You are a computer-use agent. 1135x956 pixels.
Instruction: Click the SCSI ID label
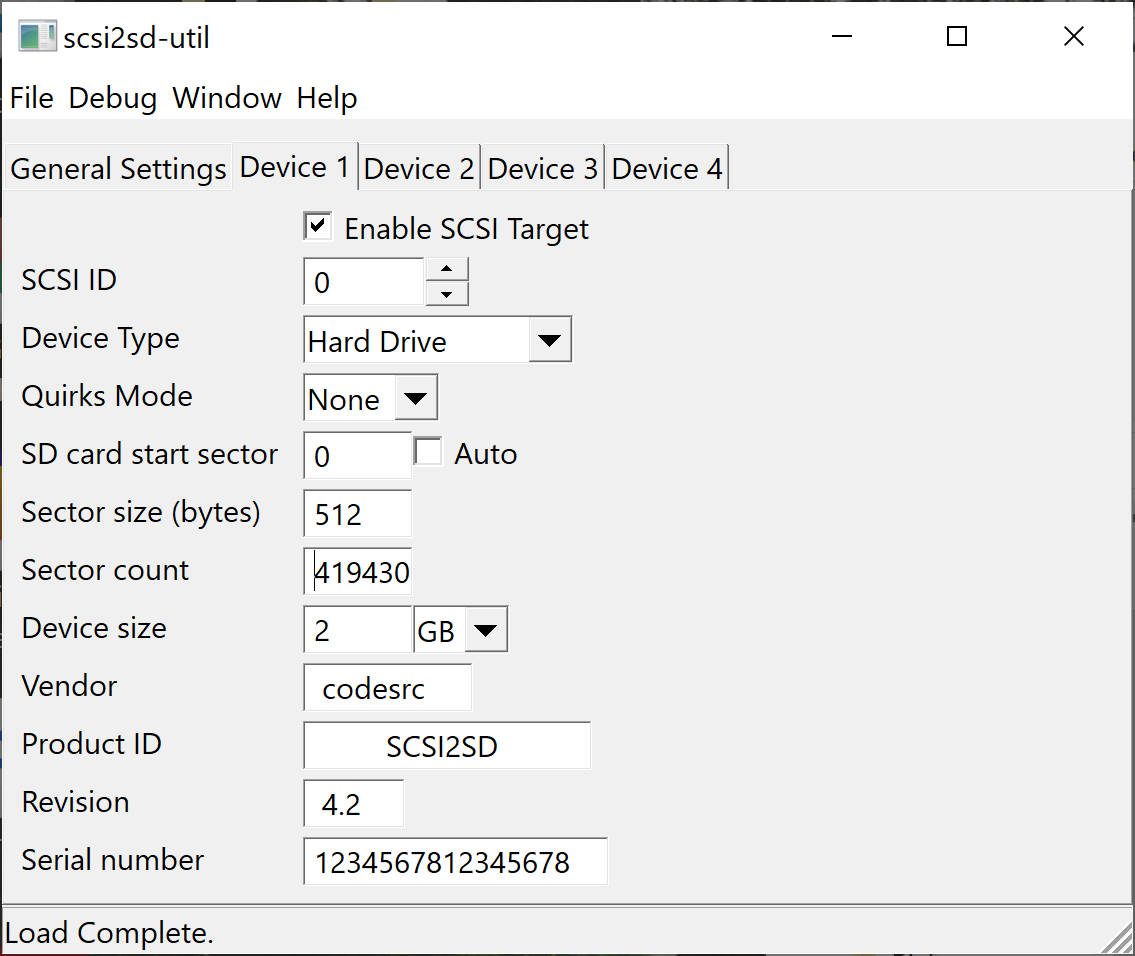[x=69, y=280]
